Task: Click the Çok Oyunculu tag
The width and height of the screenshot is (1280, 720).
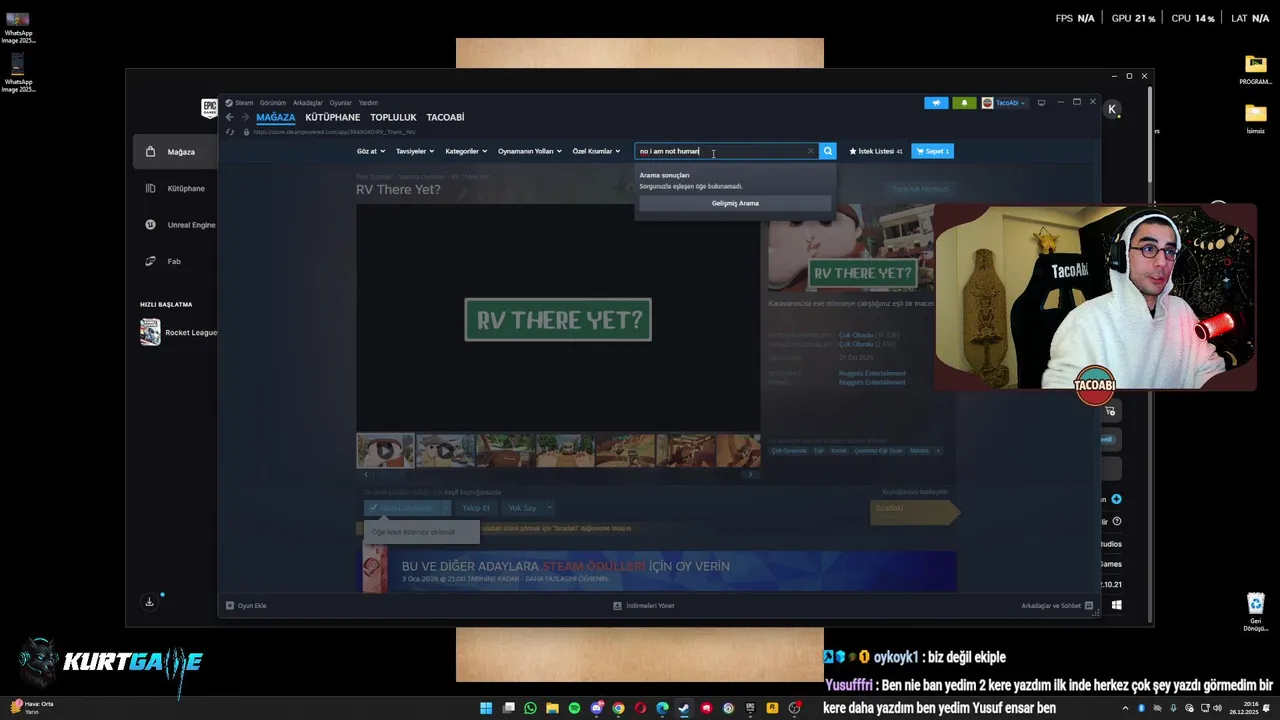Action: click(x=789, y=451)
